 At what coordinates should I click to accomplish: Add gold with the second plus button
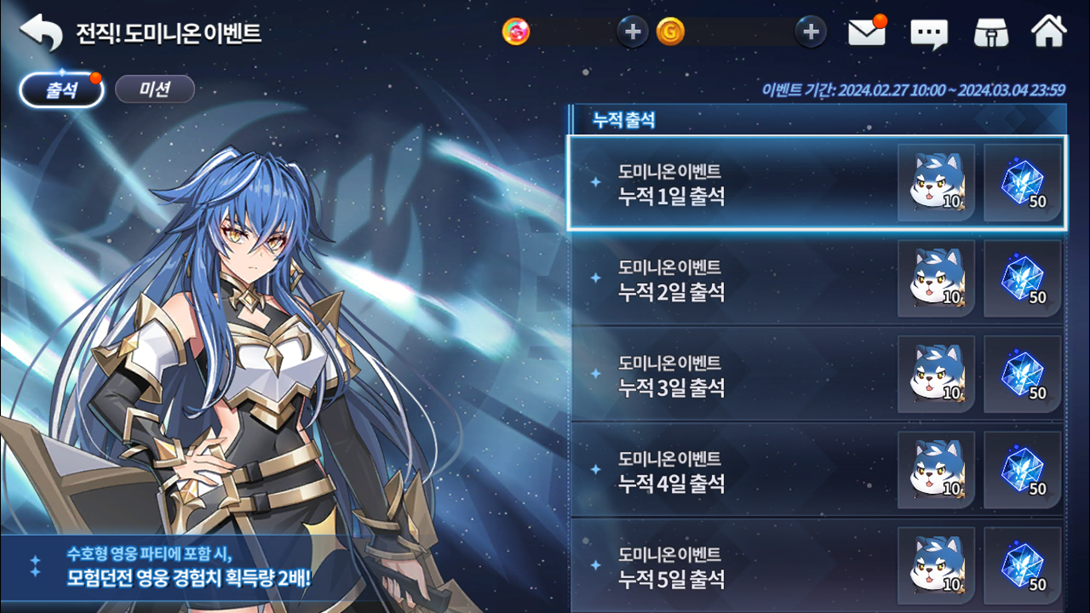[x=811, y=32]
